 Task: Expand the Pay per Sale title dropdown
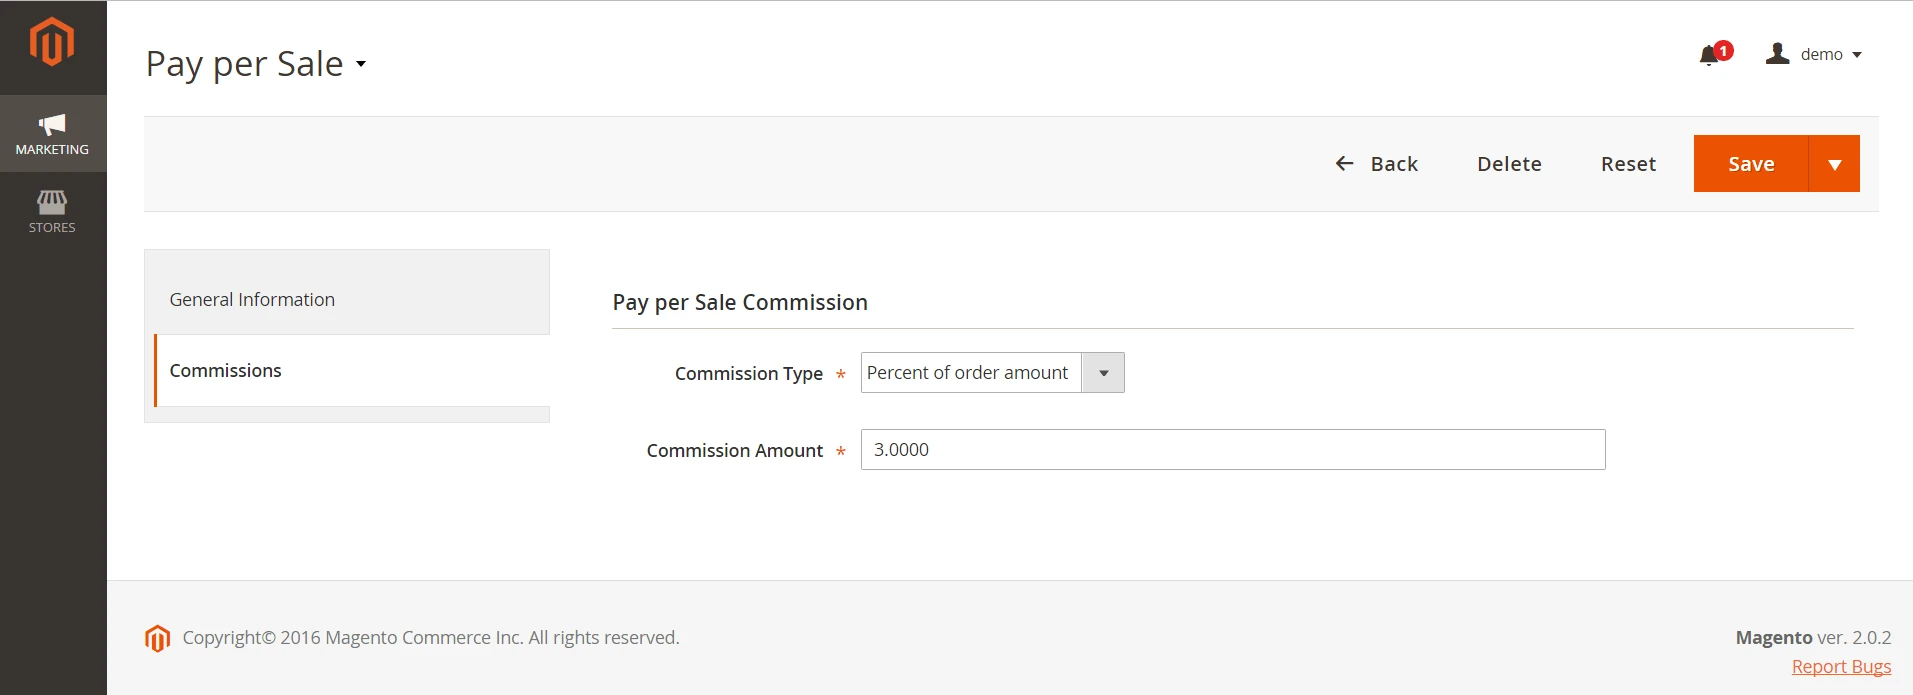point(361,64)
